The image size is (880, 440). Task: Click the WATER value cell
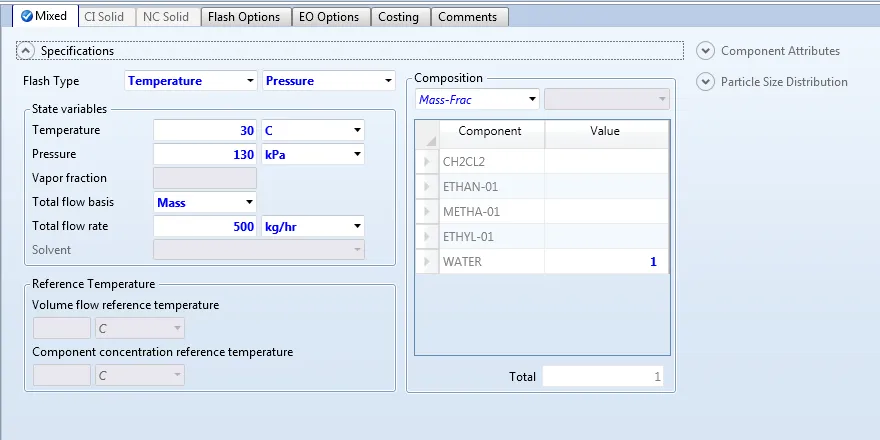click(606, 262)
